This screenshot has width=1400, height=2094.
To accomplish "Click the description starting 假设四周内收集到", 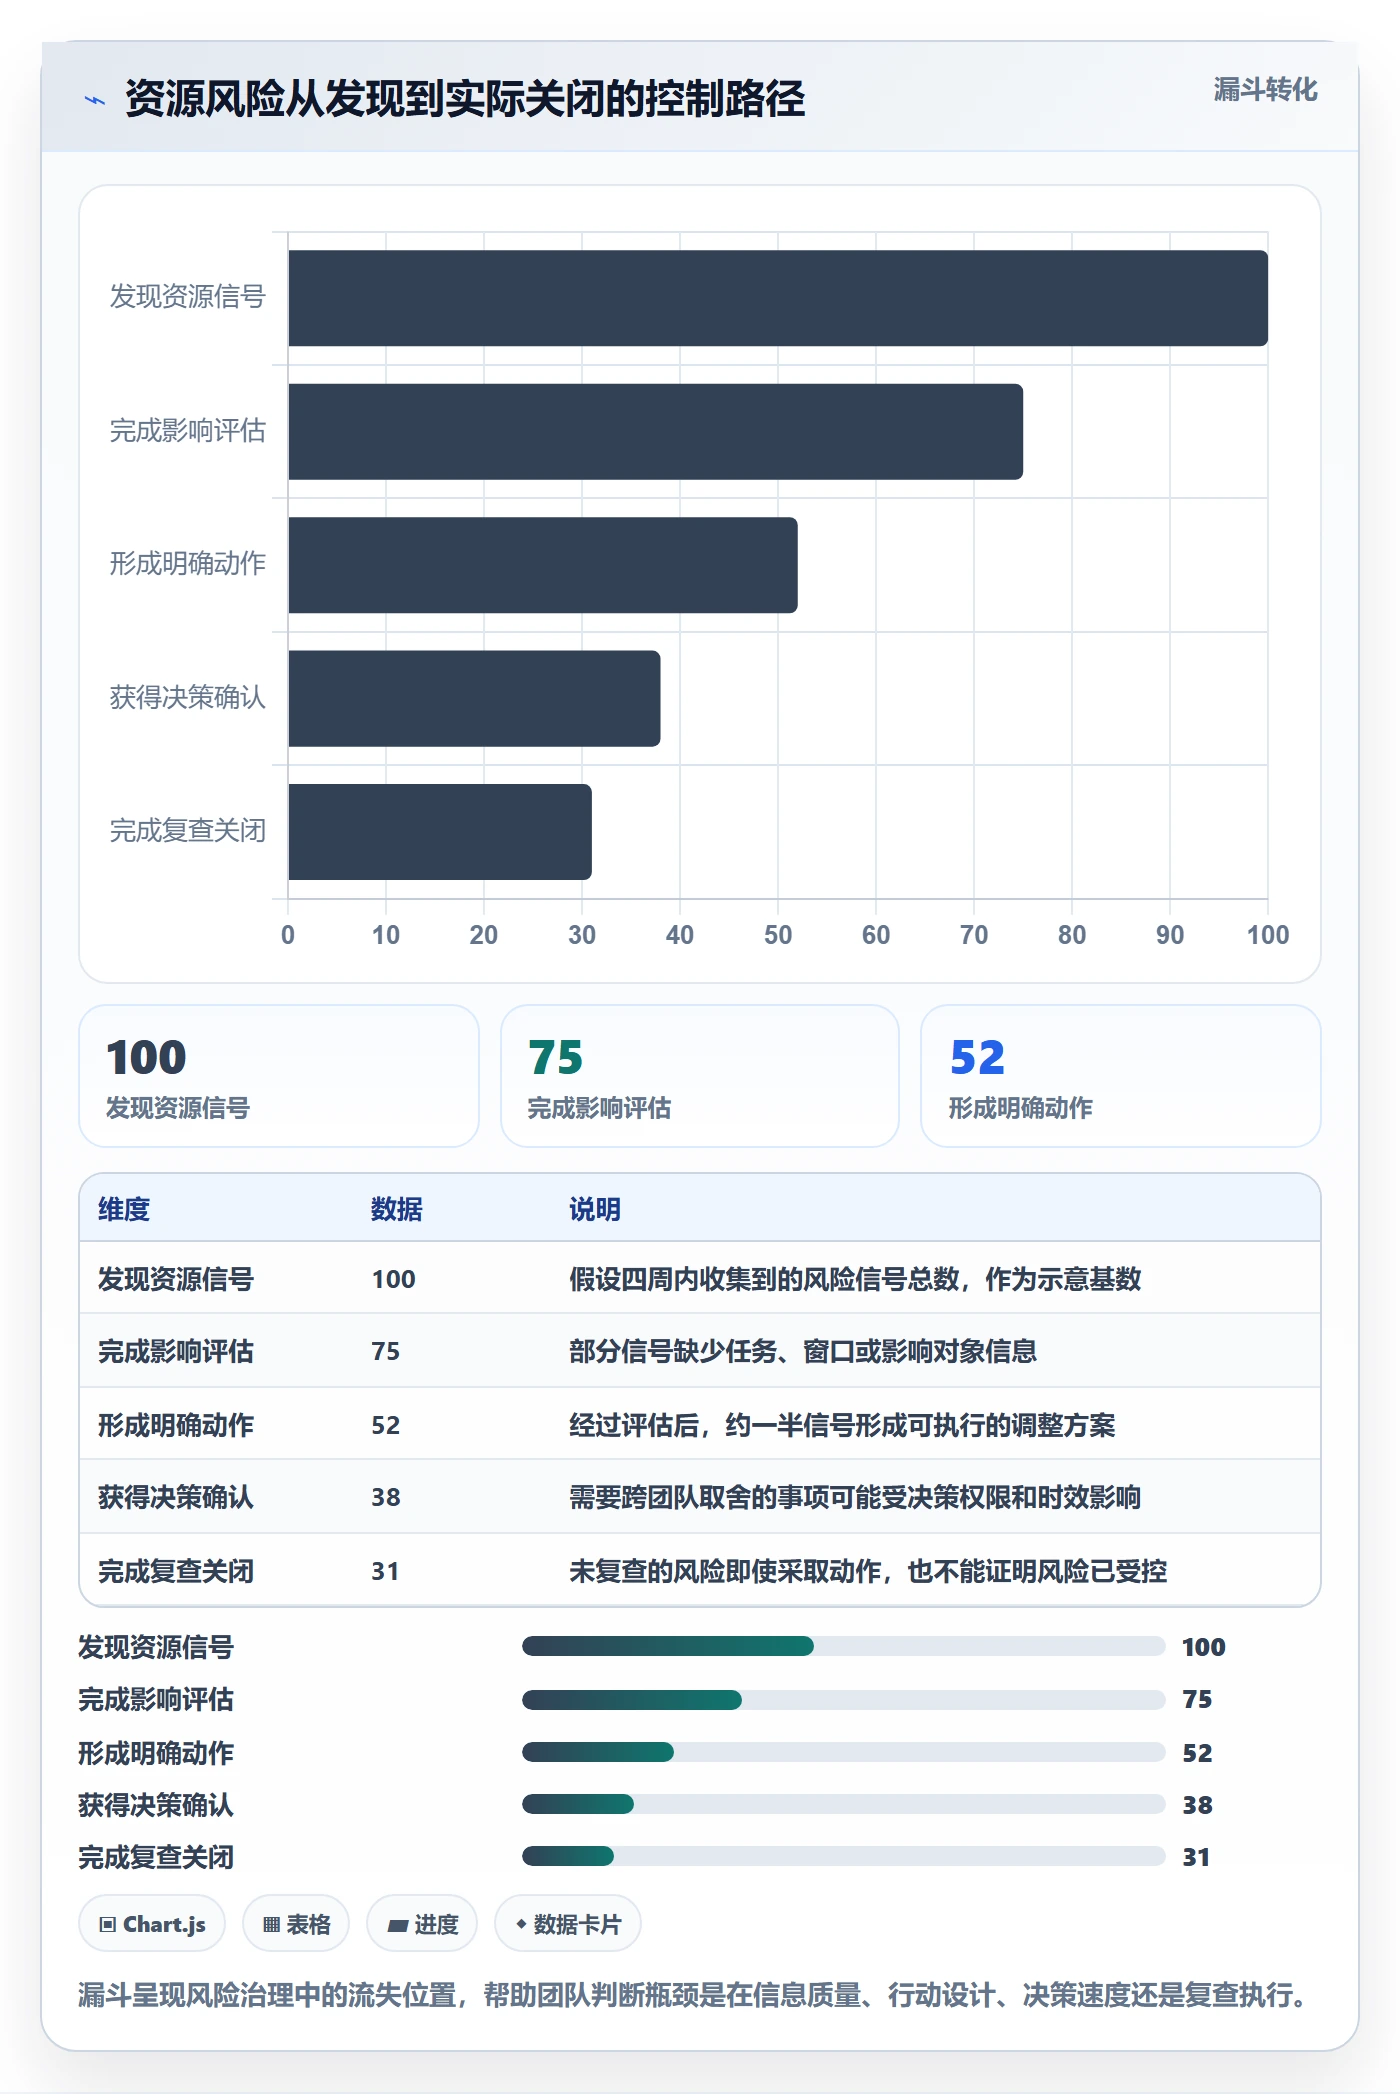I will pyautogui.click(x=855, y=1279).
